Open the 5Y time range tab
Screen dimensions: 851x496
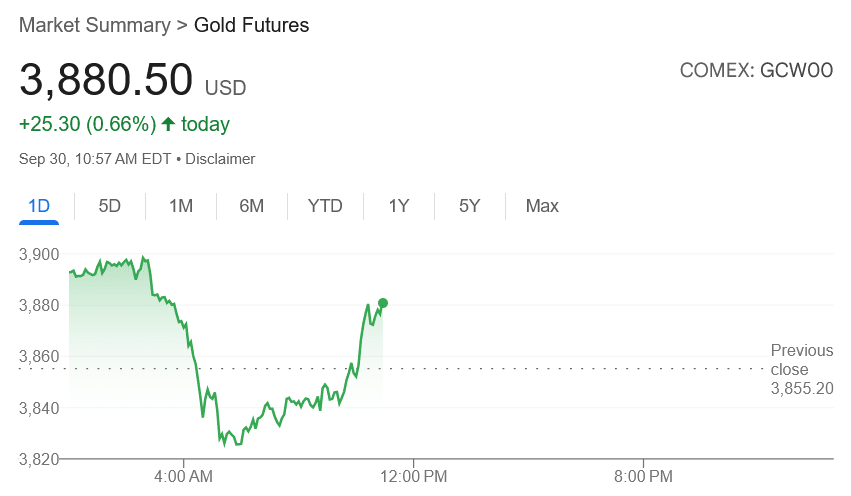[x=470, y=206]
